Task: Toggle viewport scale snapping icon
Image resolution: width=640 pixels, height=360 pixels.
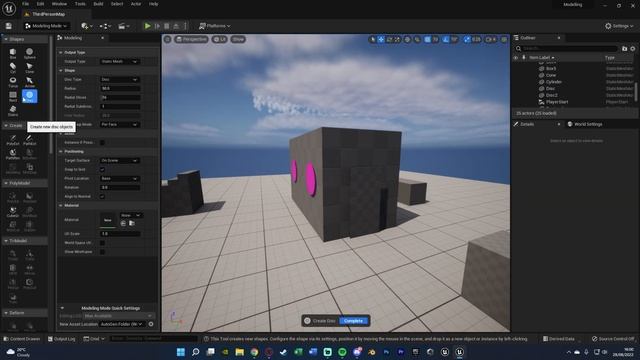Action: (x=467, y=39)
